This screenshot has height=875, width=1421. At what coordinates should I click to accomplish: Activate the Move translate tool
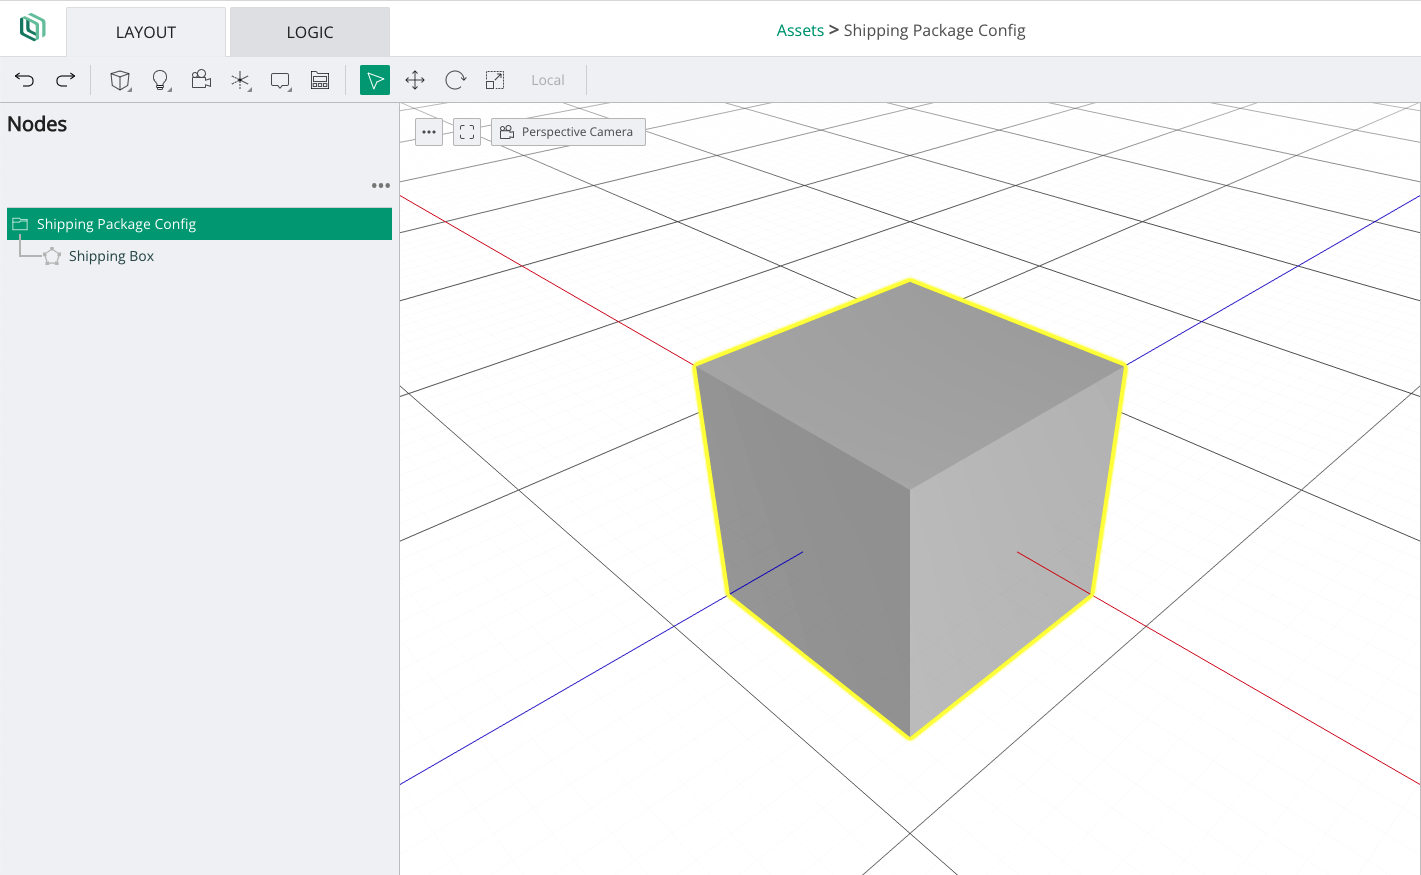[x=415, y=80]
